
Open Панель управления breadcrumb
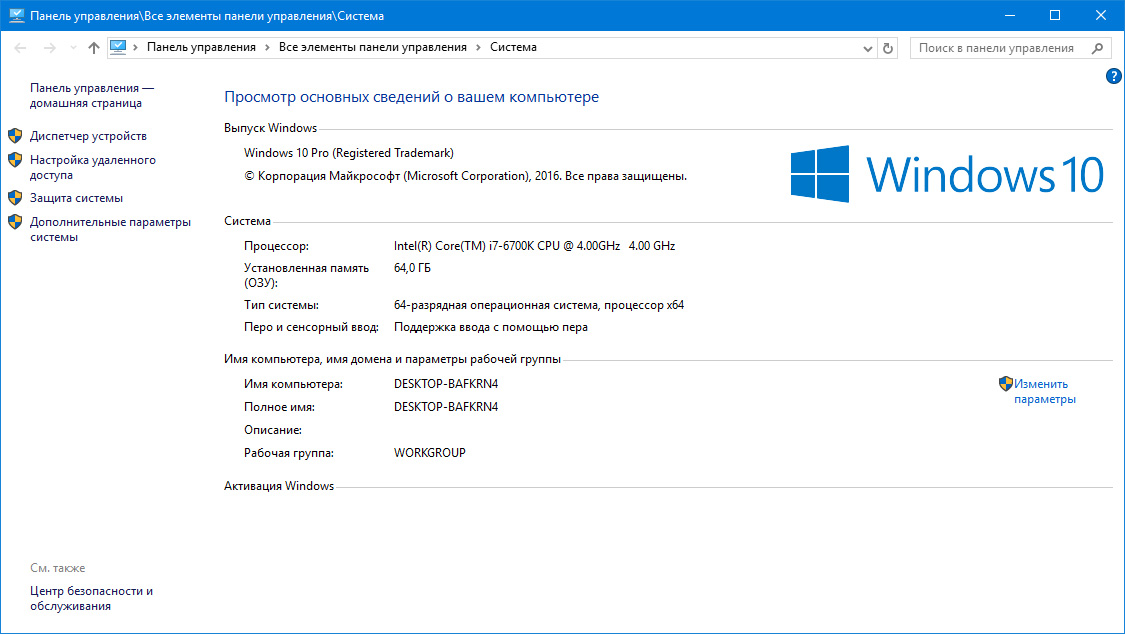tap(201, 47)
